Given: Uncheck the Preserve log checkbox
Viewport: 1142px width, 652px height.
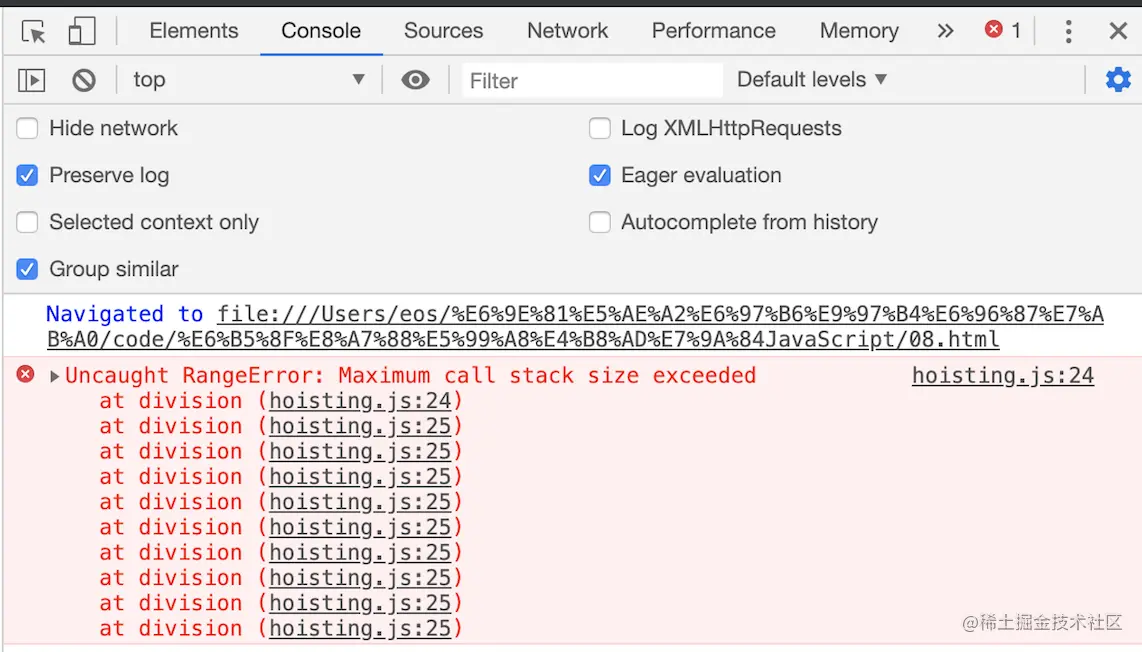Looking at the screenshot, I should coord(28,175).
